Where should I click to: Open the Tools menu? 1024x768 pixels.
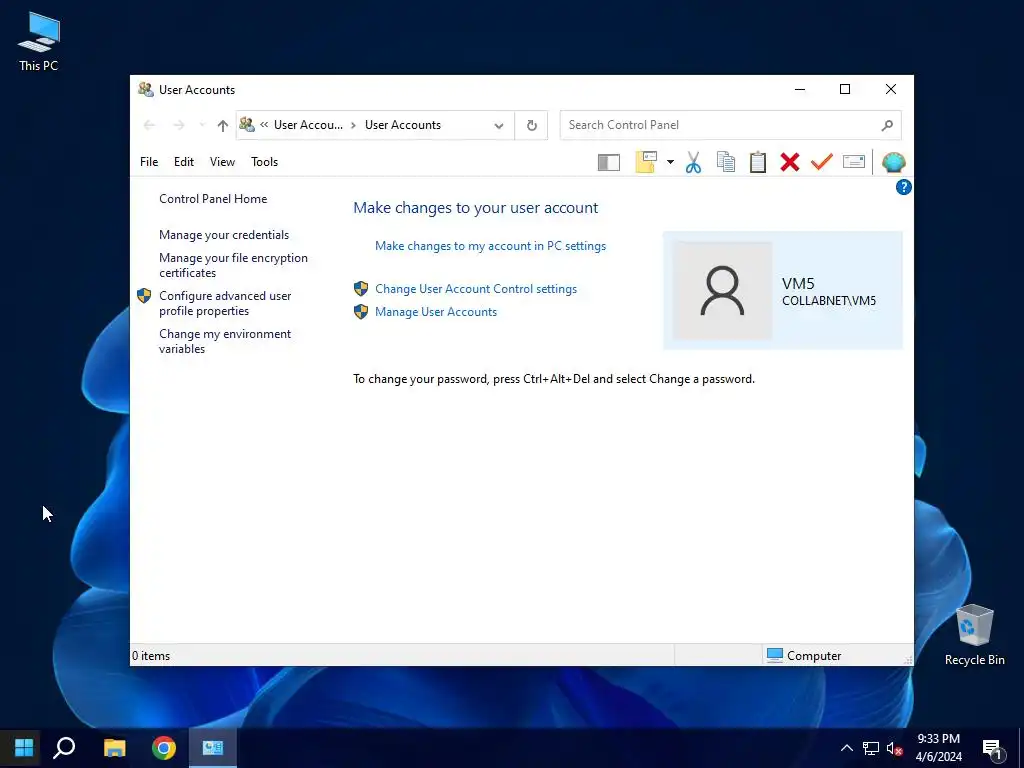tap(264, 162)
